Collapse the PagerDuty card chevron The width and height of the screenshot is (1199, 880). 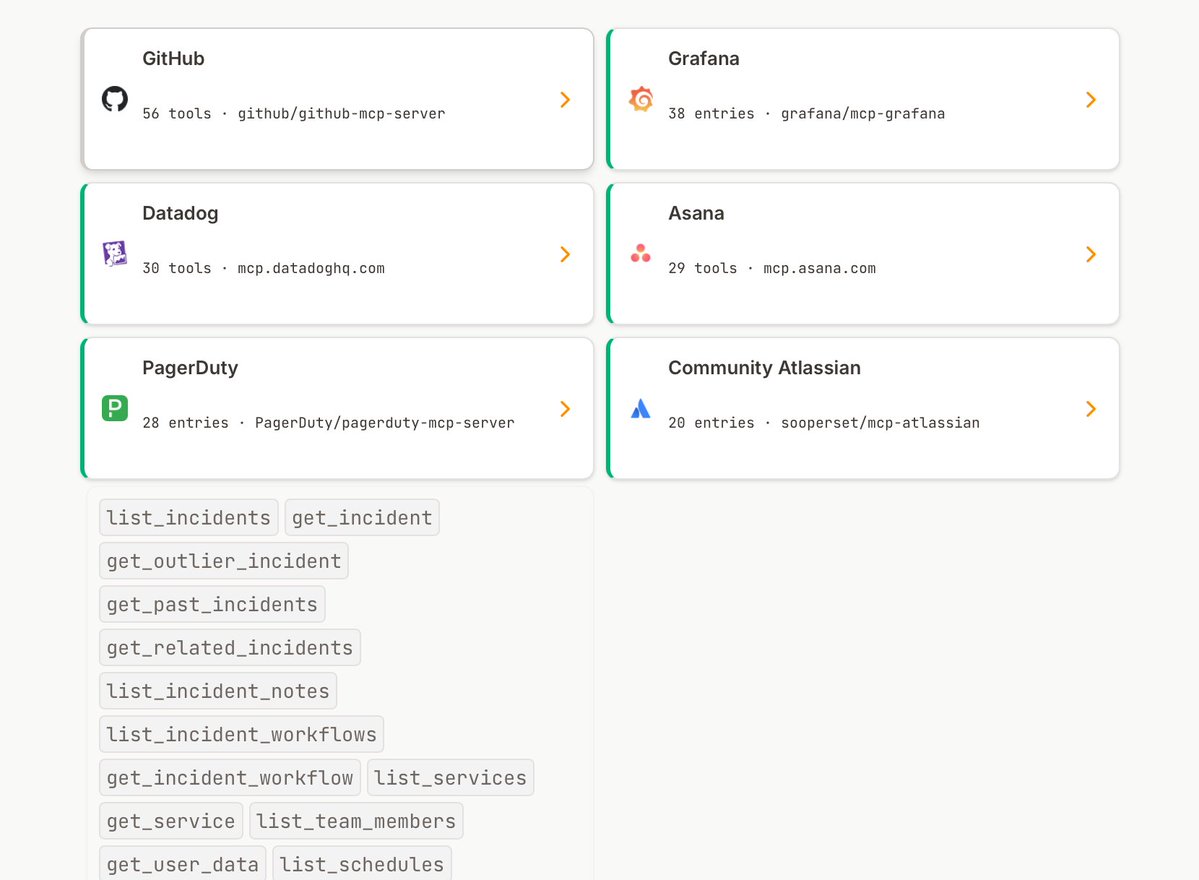pos(565,408)
